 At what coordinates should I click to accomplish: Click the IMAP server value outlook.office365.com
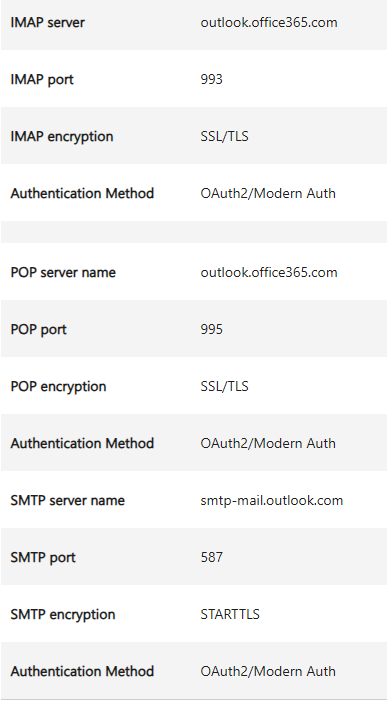[x=269, y=22]
